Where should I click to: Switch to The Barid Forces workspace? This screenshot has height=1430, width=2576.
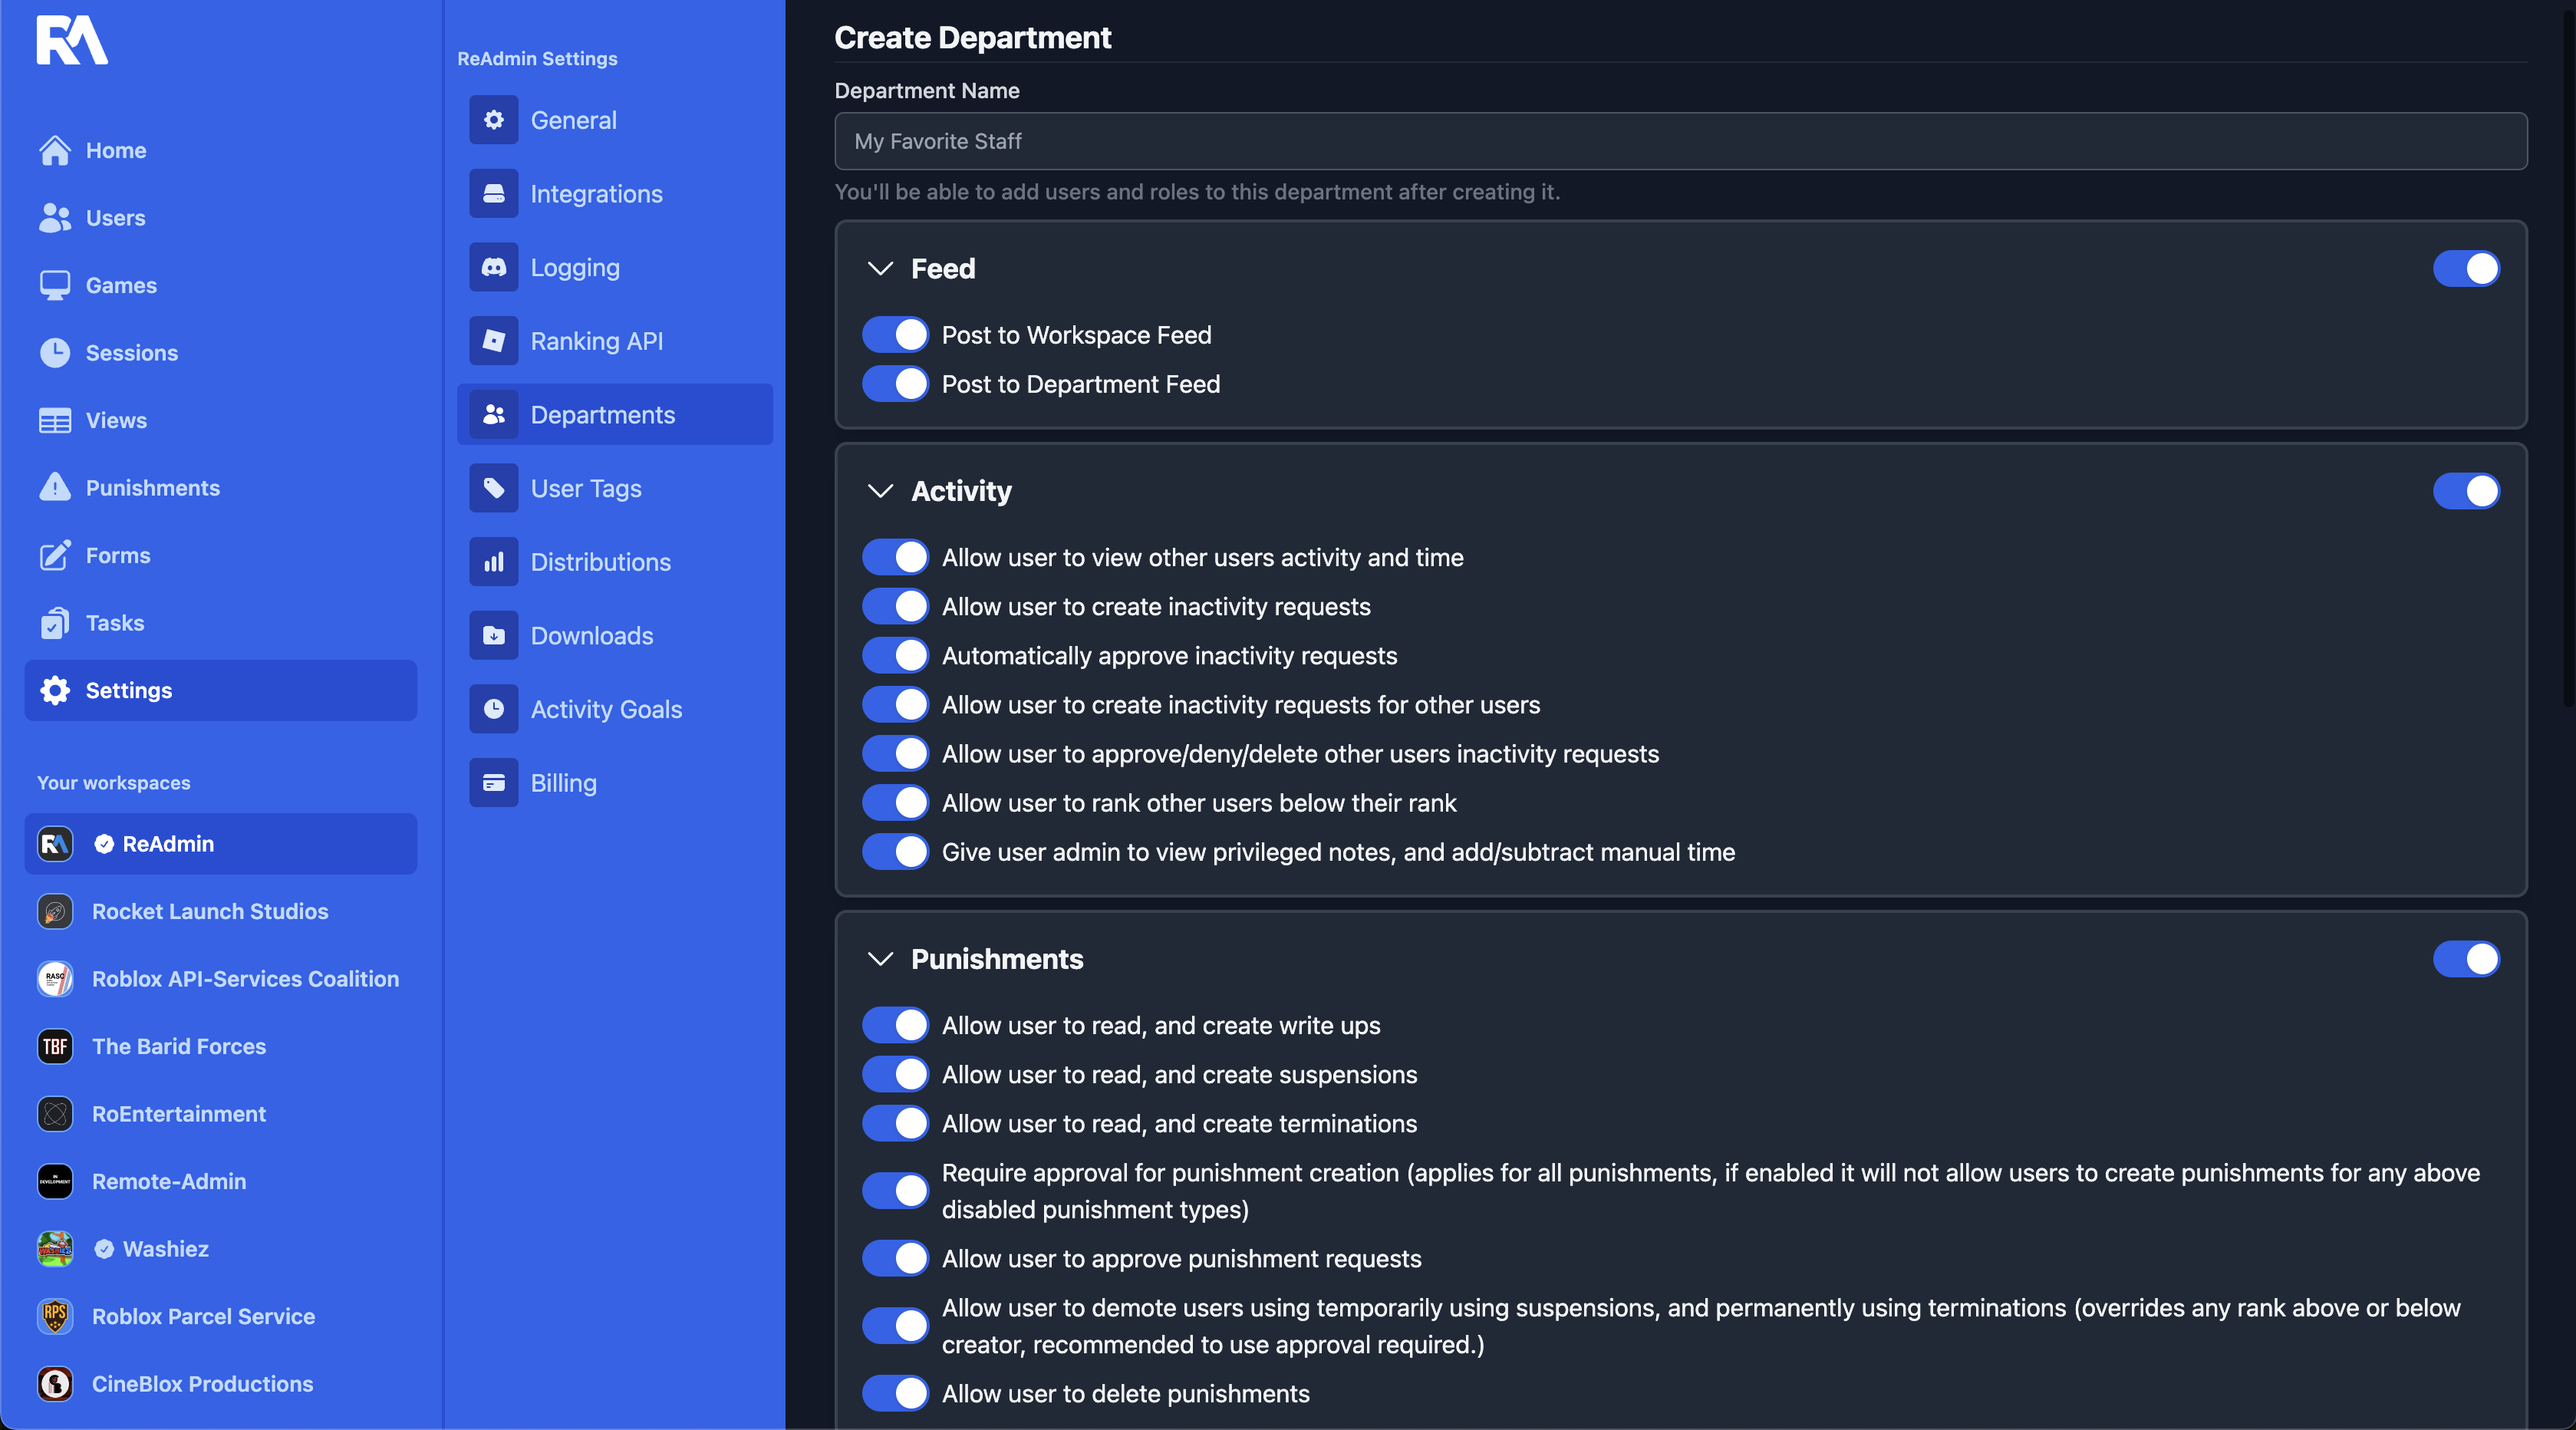pyautogui.click(x=178, y=1046)
